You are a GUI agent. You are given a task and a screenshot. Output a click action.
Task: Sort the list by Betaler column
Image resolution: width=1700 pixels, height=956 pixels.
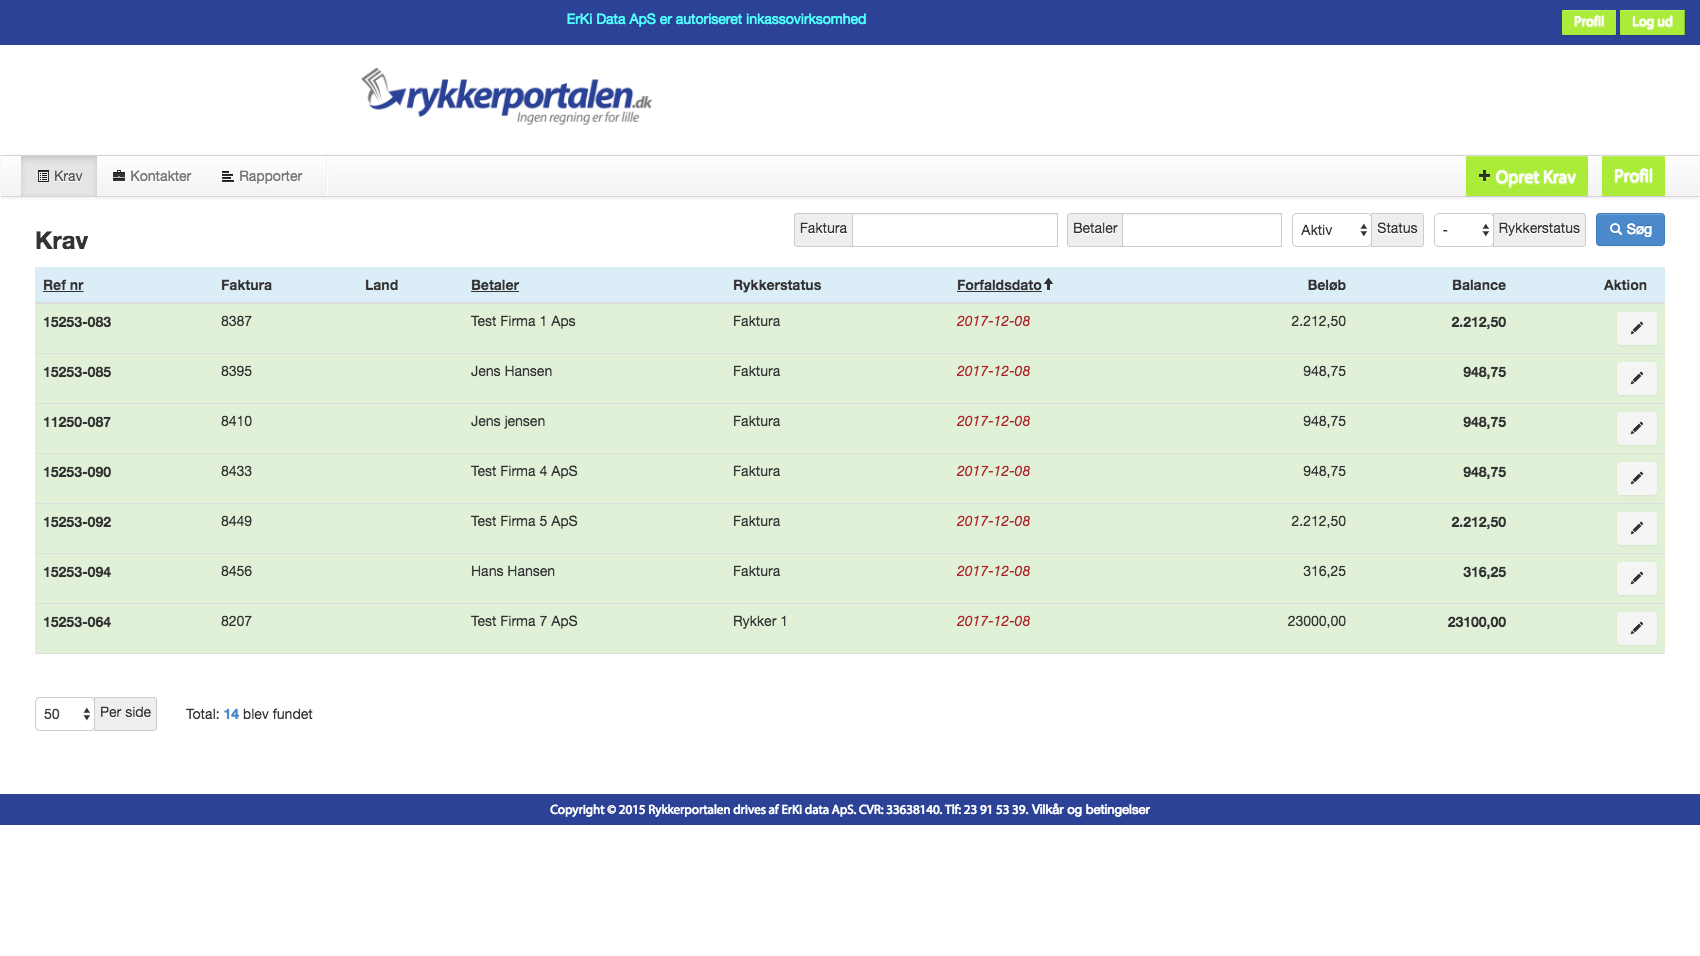click(494, 284)
